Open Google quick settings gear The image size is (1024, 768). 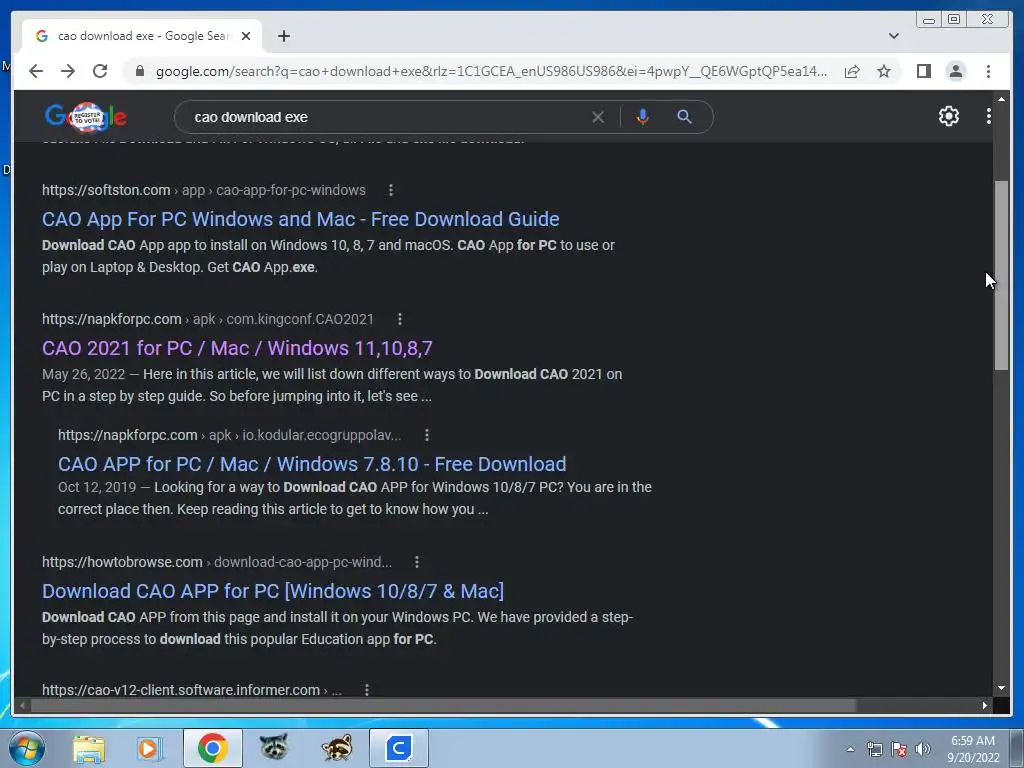pos(948,116)
